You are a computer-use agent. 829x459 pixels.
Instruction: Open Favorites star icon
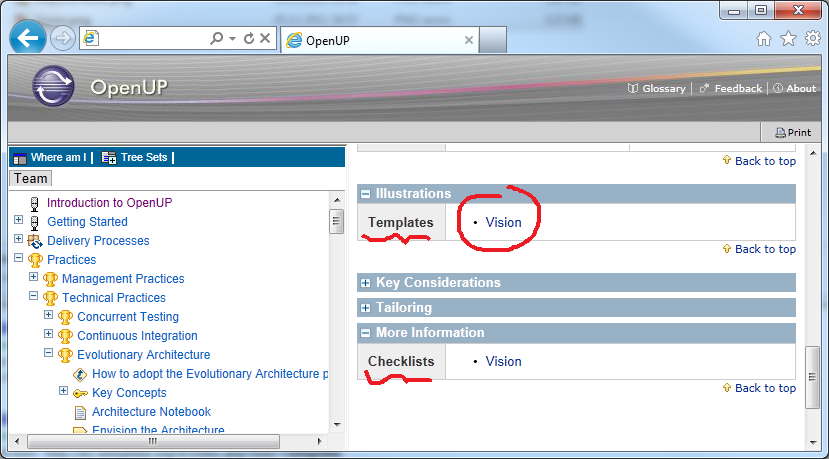788,38
